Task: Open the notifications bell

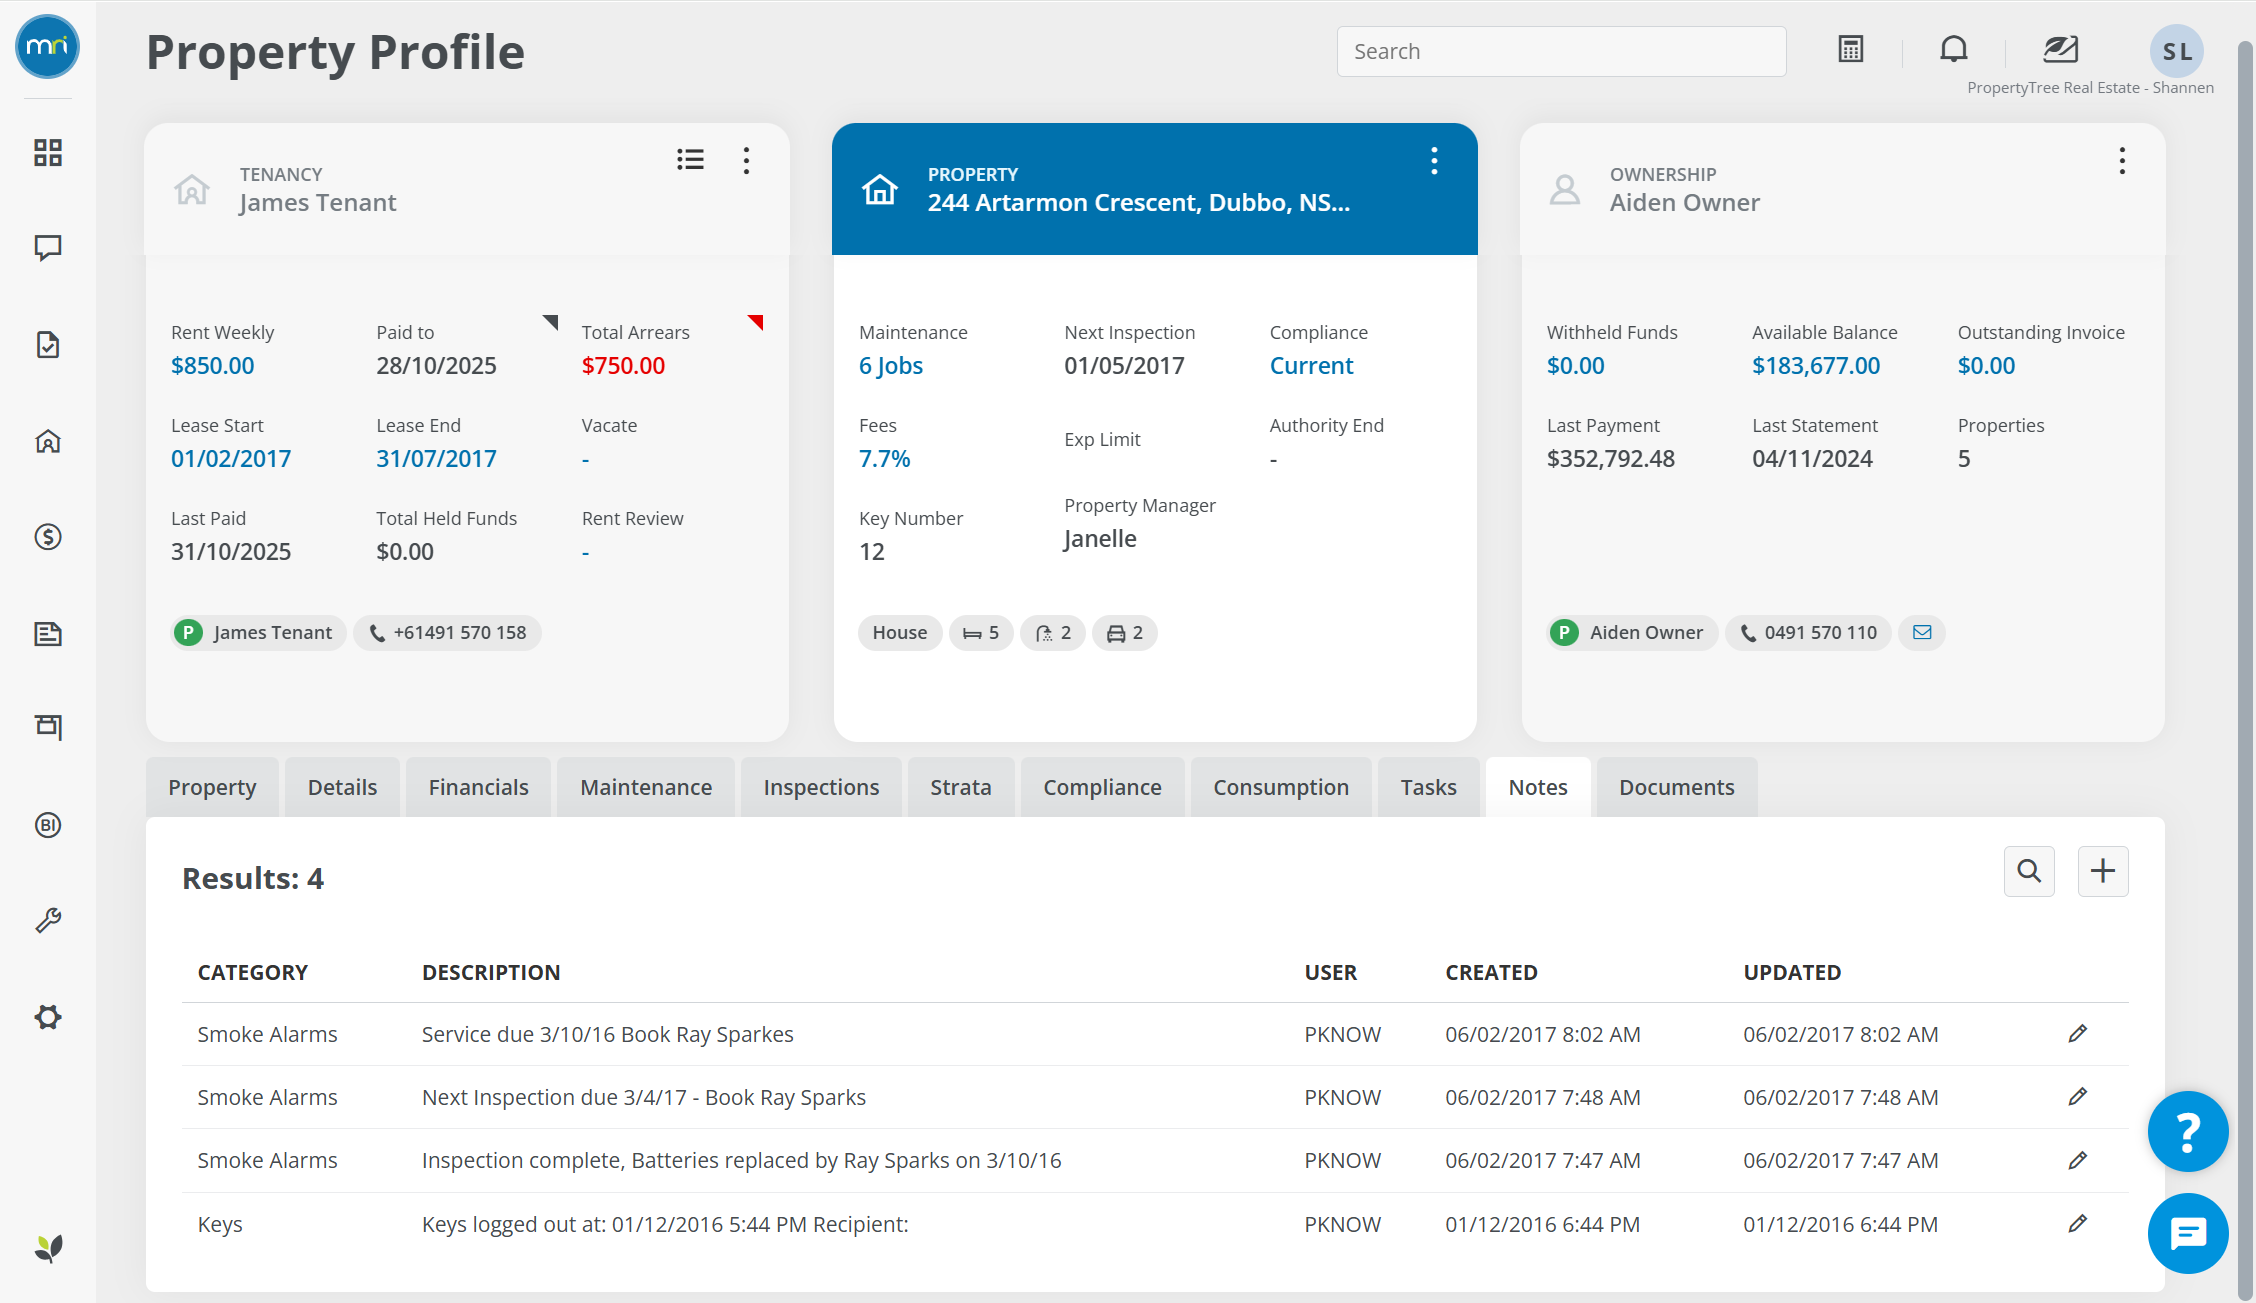Action: coord(1953,49)
